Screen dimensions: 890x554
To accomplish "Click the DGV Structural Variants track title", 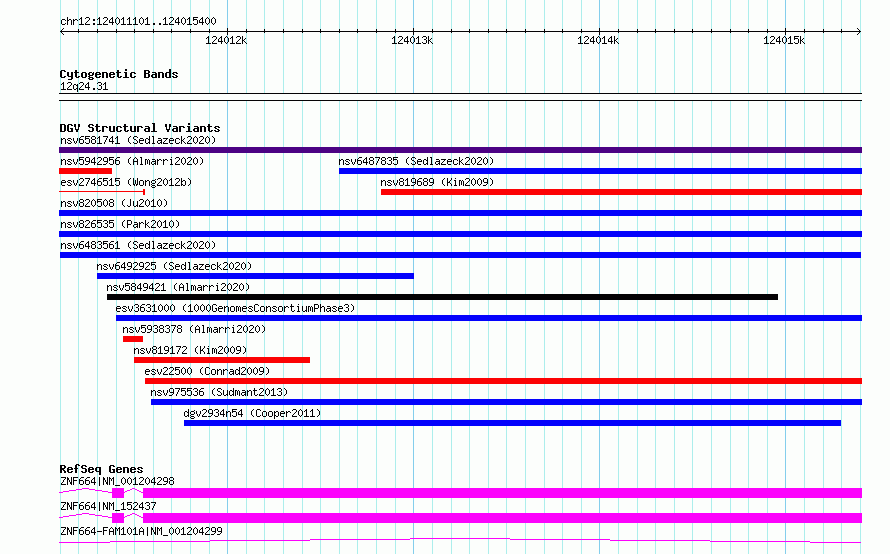I will [x=140, y=128].
